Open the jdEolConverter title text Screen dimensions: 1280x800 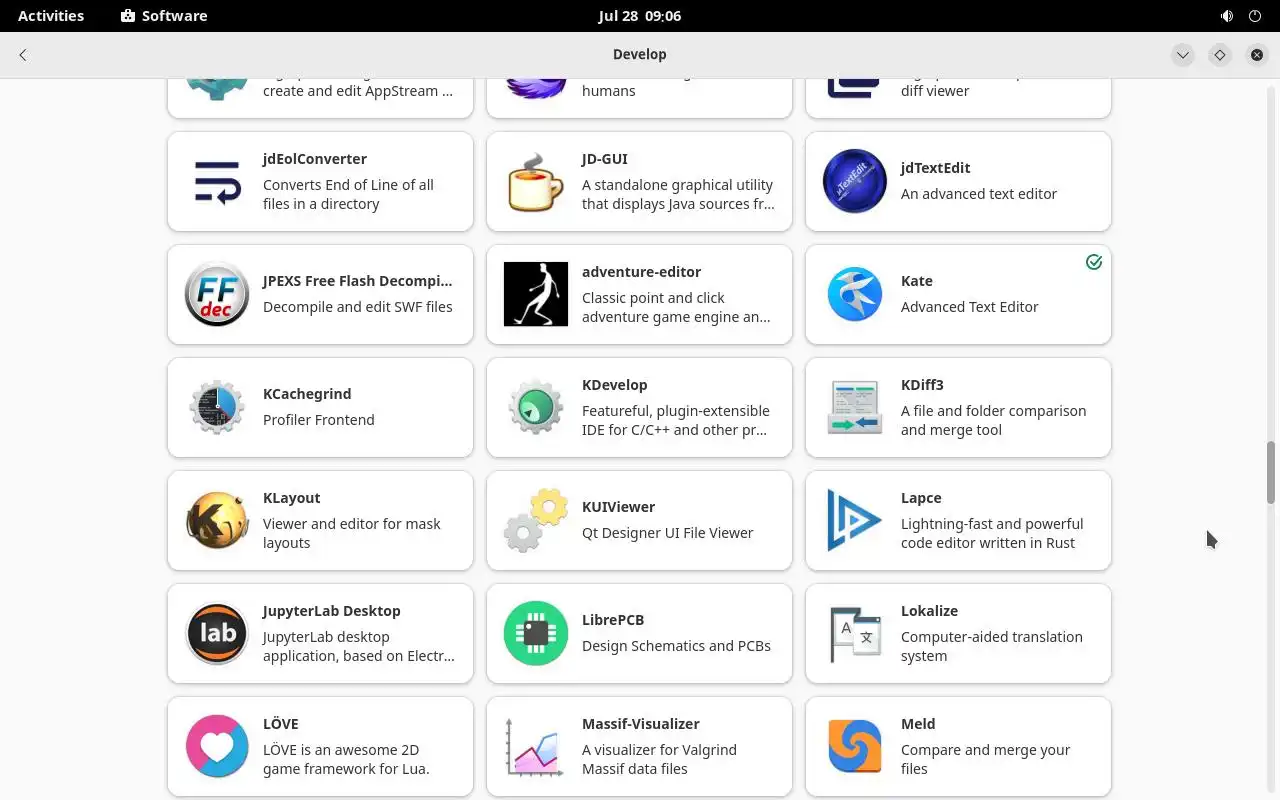click(314, 159)
